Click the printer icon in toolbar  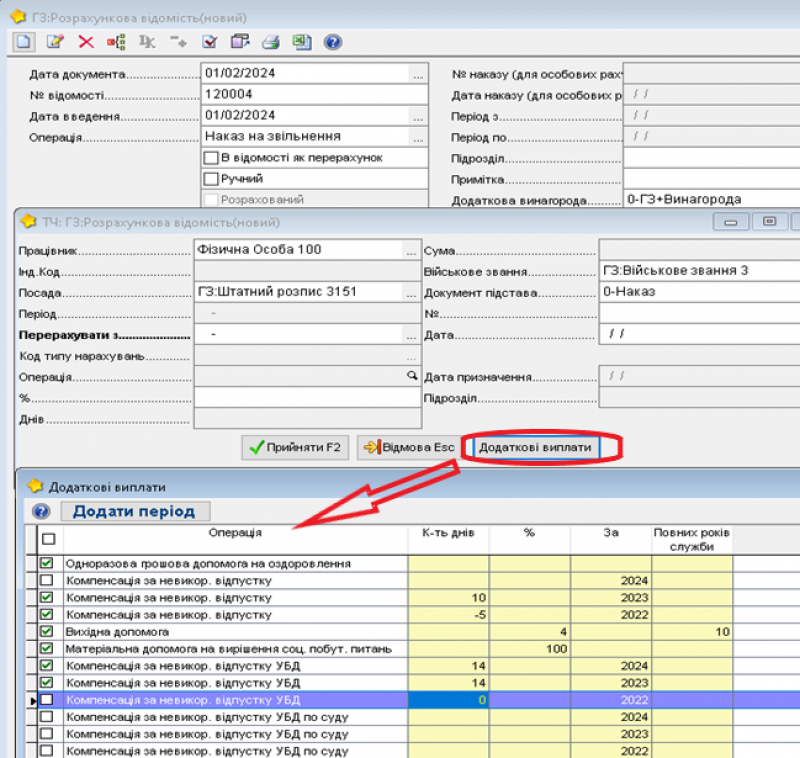[269, 42]
